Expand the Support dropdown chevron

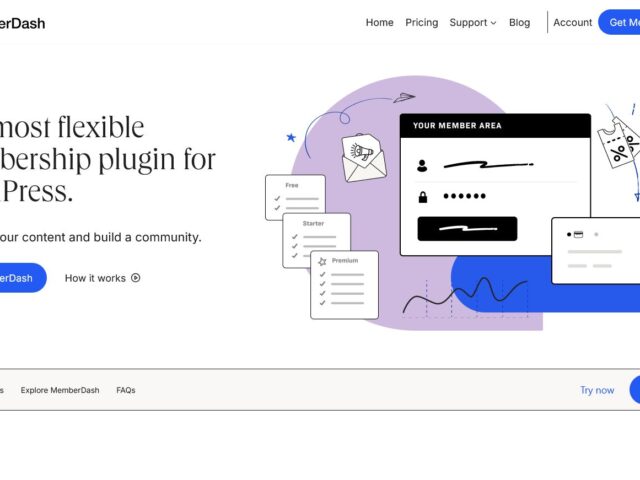coord(493,23)
